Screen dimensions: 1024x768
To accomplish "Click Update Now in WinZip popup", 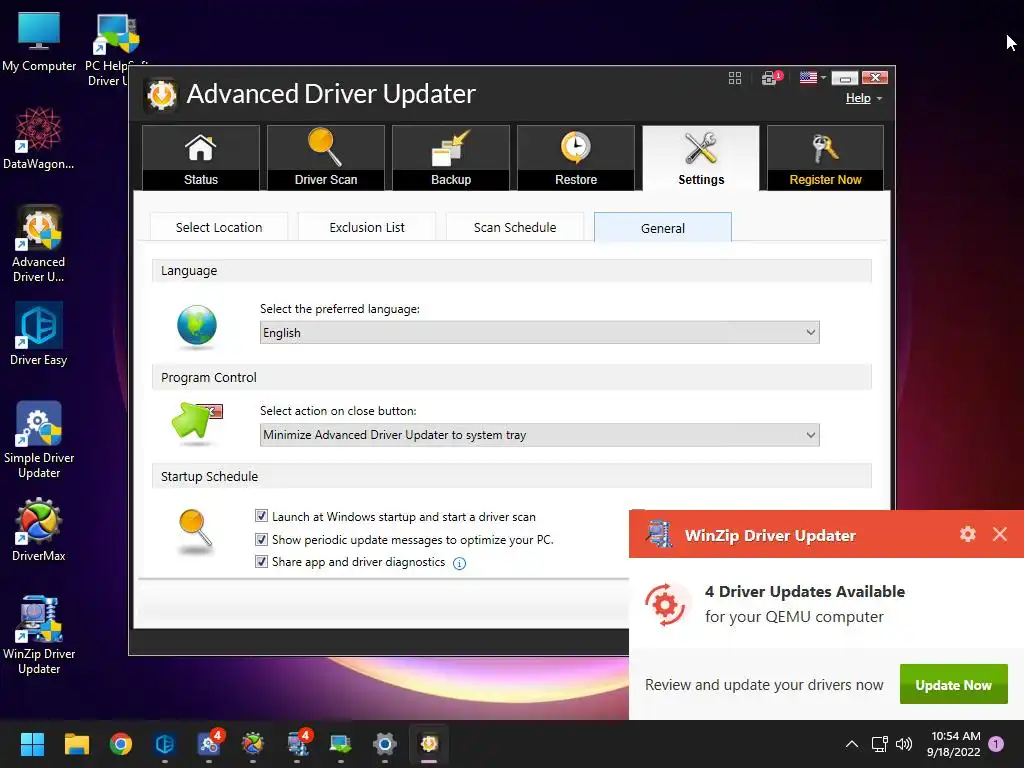I will [953, 684].
